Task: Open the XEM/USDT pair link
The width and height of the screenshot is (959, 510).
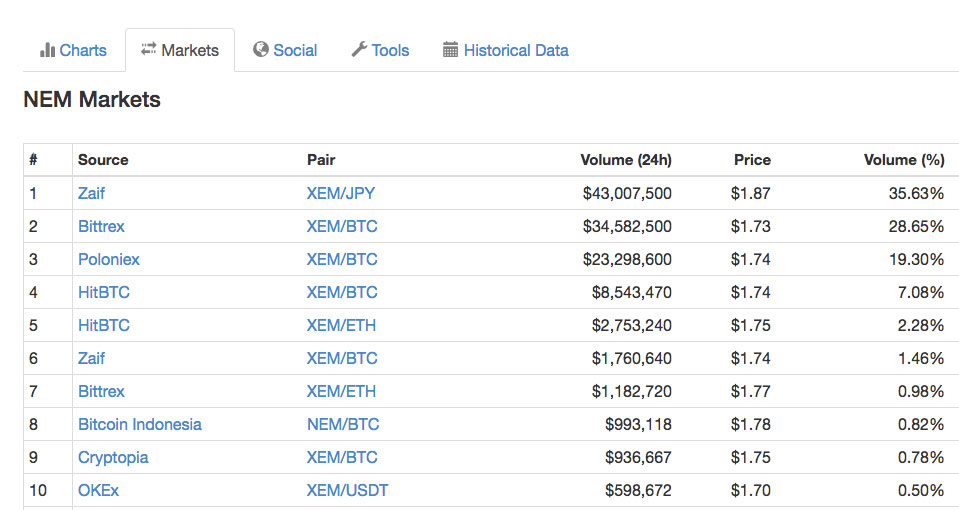Action: tap(347, 490)
